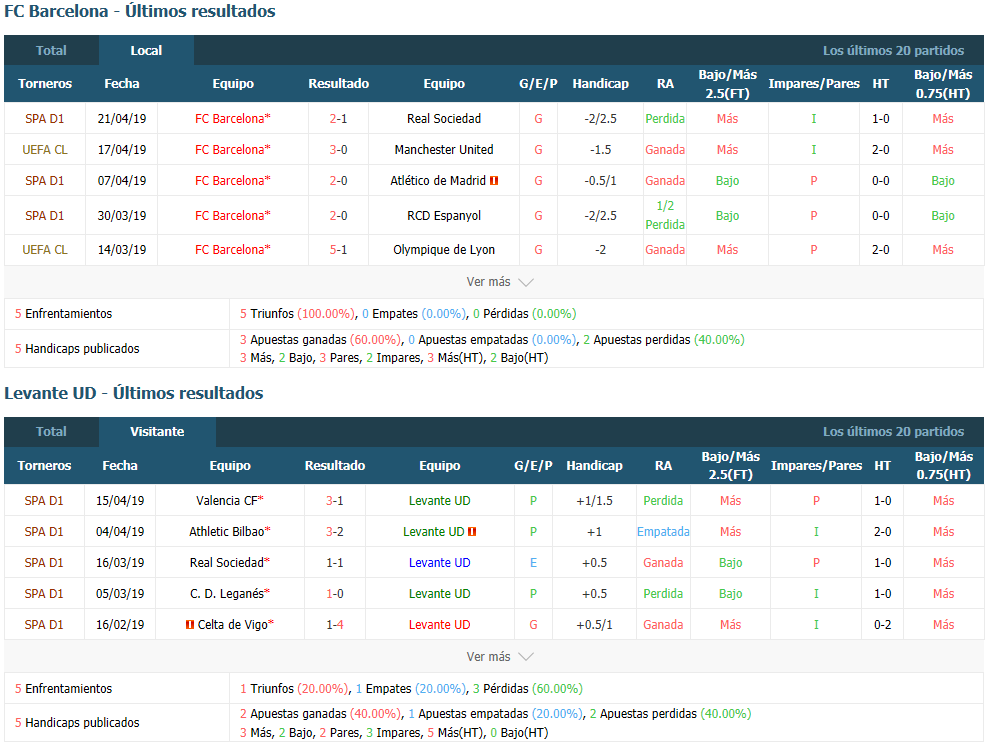Click SPA D1 tournament in 15/04/19 row
Image resolution: width=989 pixels, height=745 pixels.
(44, 501)
